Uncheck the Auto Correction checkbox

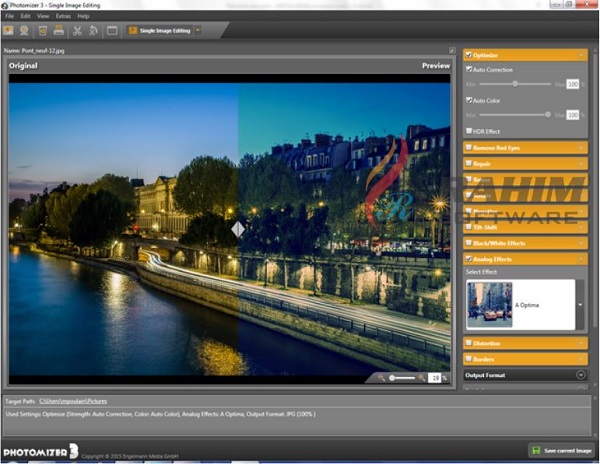click(470, 69)
